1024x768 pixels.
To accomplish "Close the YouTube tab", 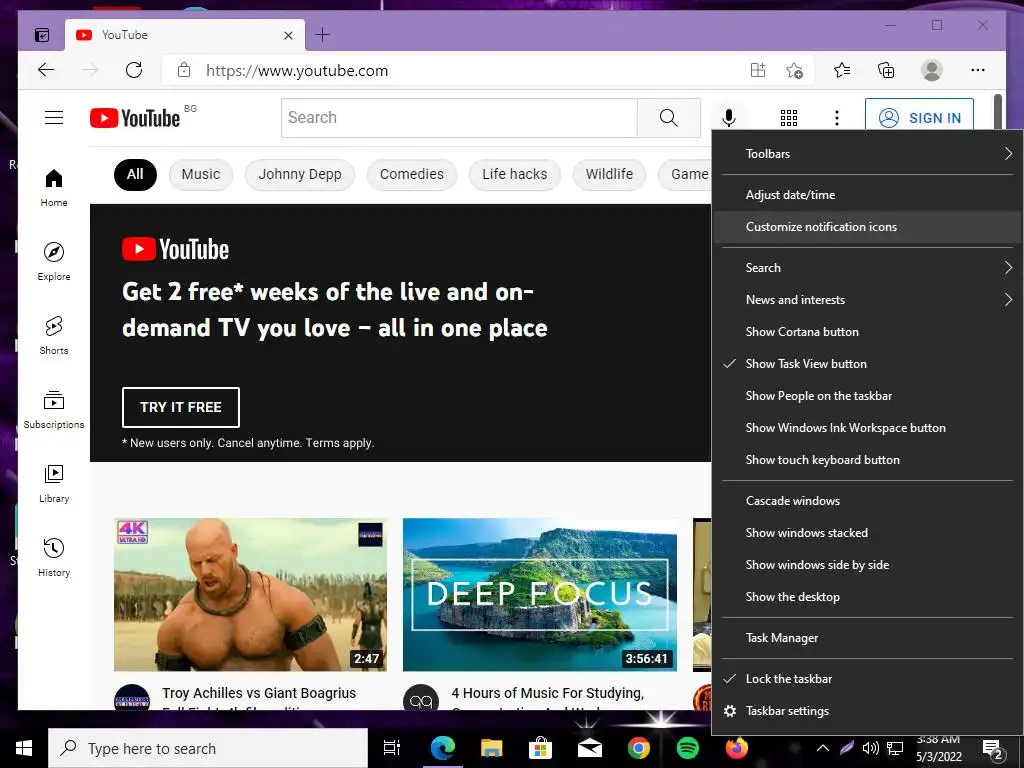I will [288, 35].
